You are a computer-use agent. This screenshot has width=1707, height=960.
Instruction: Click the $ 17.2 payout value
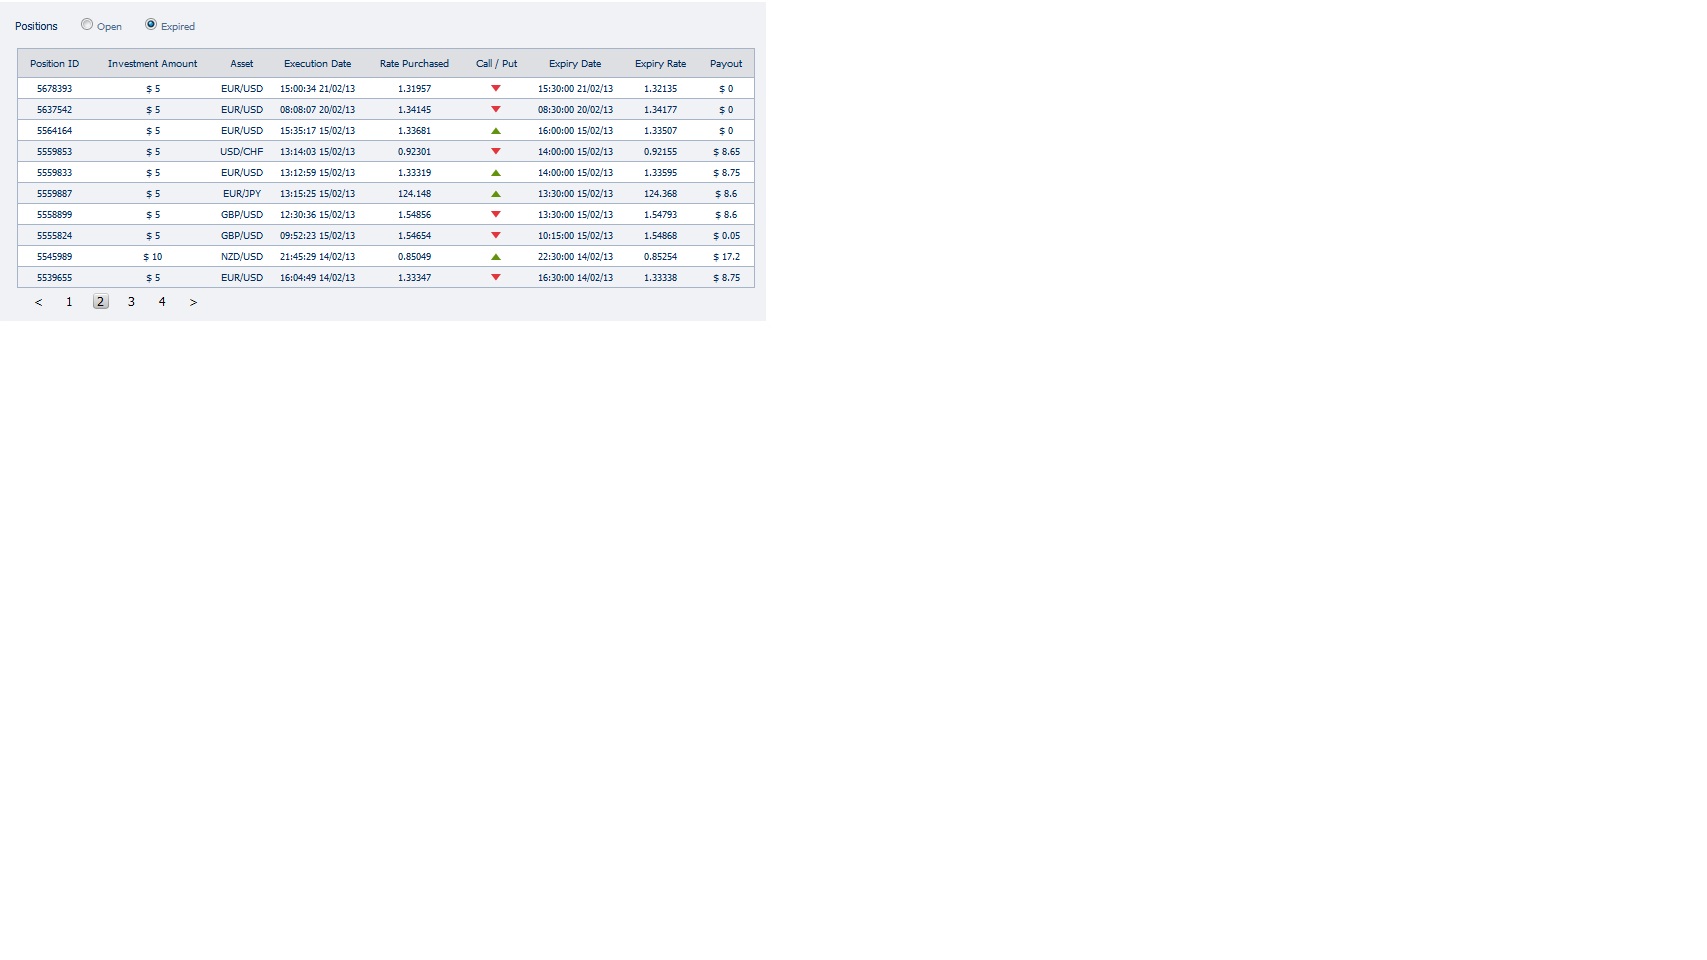point(726,257)
